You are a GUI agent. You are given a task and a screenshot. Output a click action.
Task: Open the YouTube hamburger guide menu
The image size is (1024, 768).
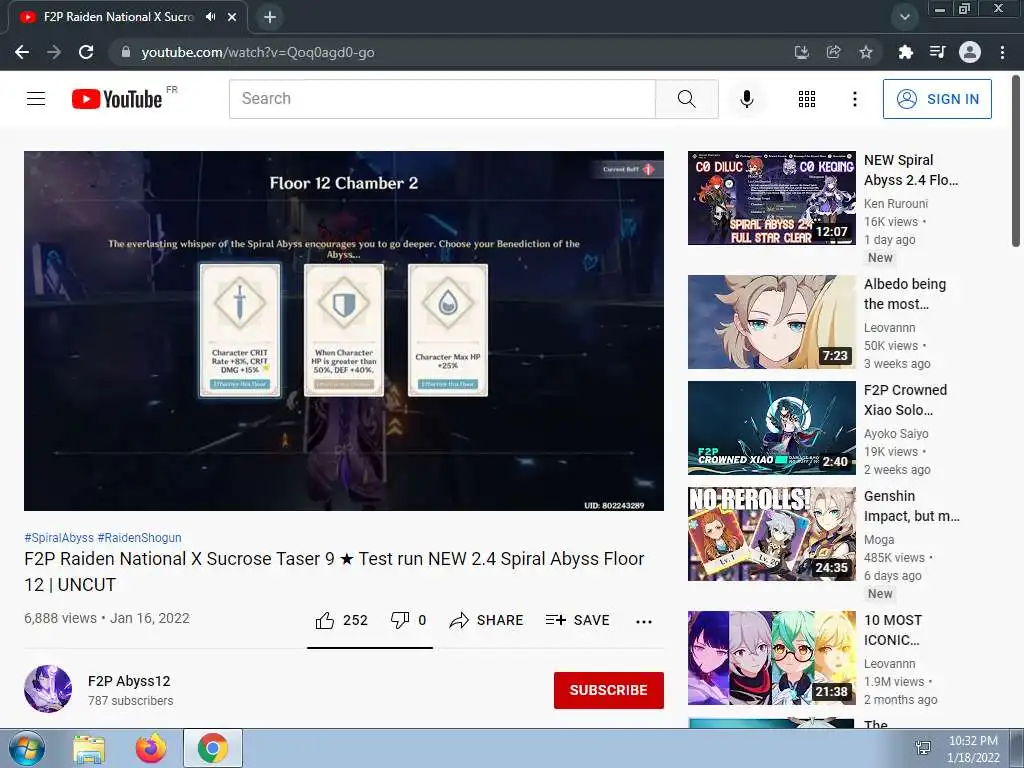click(x=36, y=99)
